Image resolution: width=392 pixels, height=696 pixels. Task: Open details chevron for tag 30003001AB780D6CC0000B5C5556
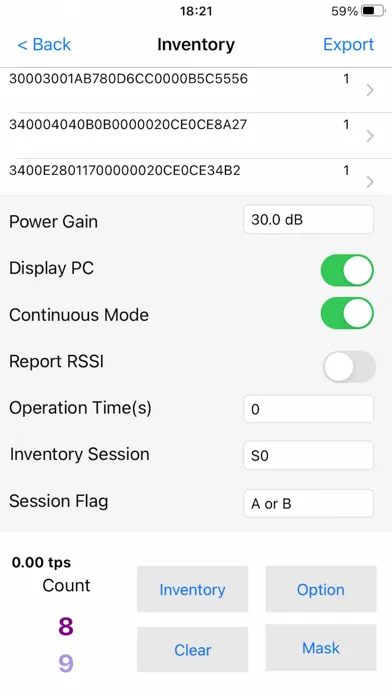click(370, 91)
